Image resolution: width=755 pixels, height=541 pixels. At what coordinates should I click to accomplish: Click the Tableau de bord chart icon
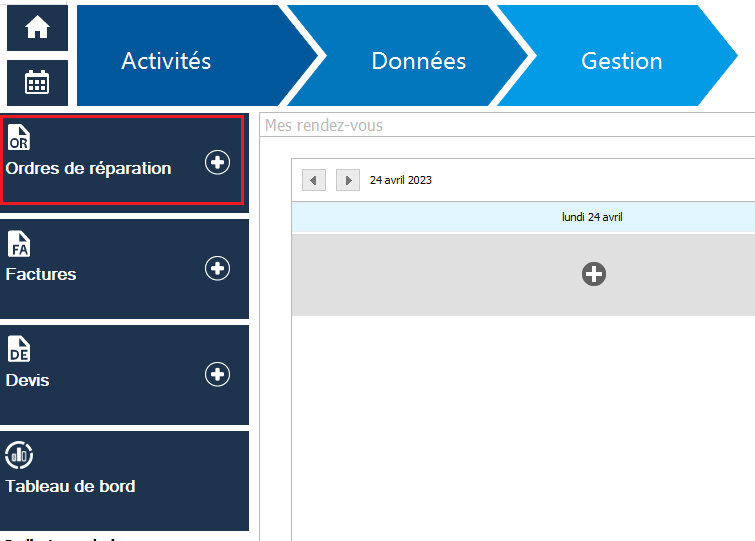[19, 455]
